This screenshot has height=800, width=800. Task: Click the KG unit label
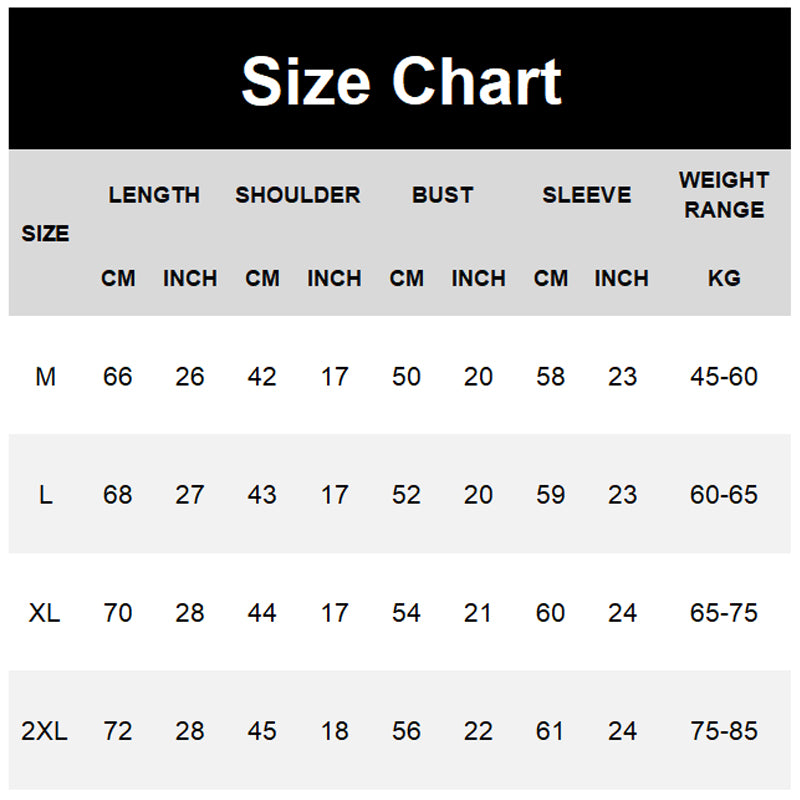pos(724,278)
